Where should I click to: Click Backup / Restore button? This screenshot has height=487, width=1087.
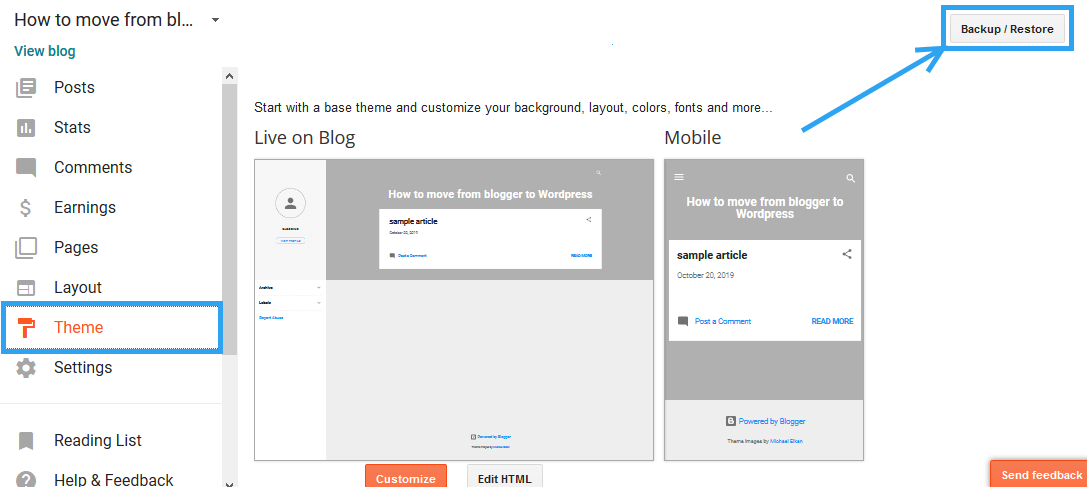[x=1007, y=29]
